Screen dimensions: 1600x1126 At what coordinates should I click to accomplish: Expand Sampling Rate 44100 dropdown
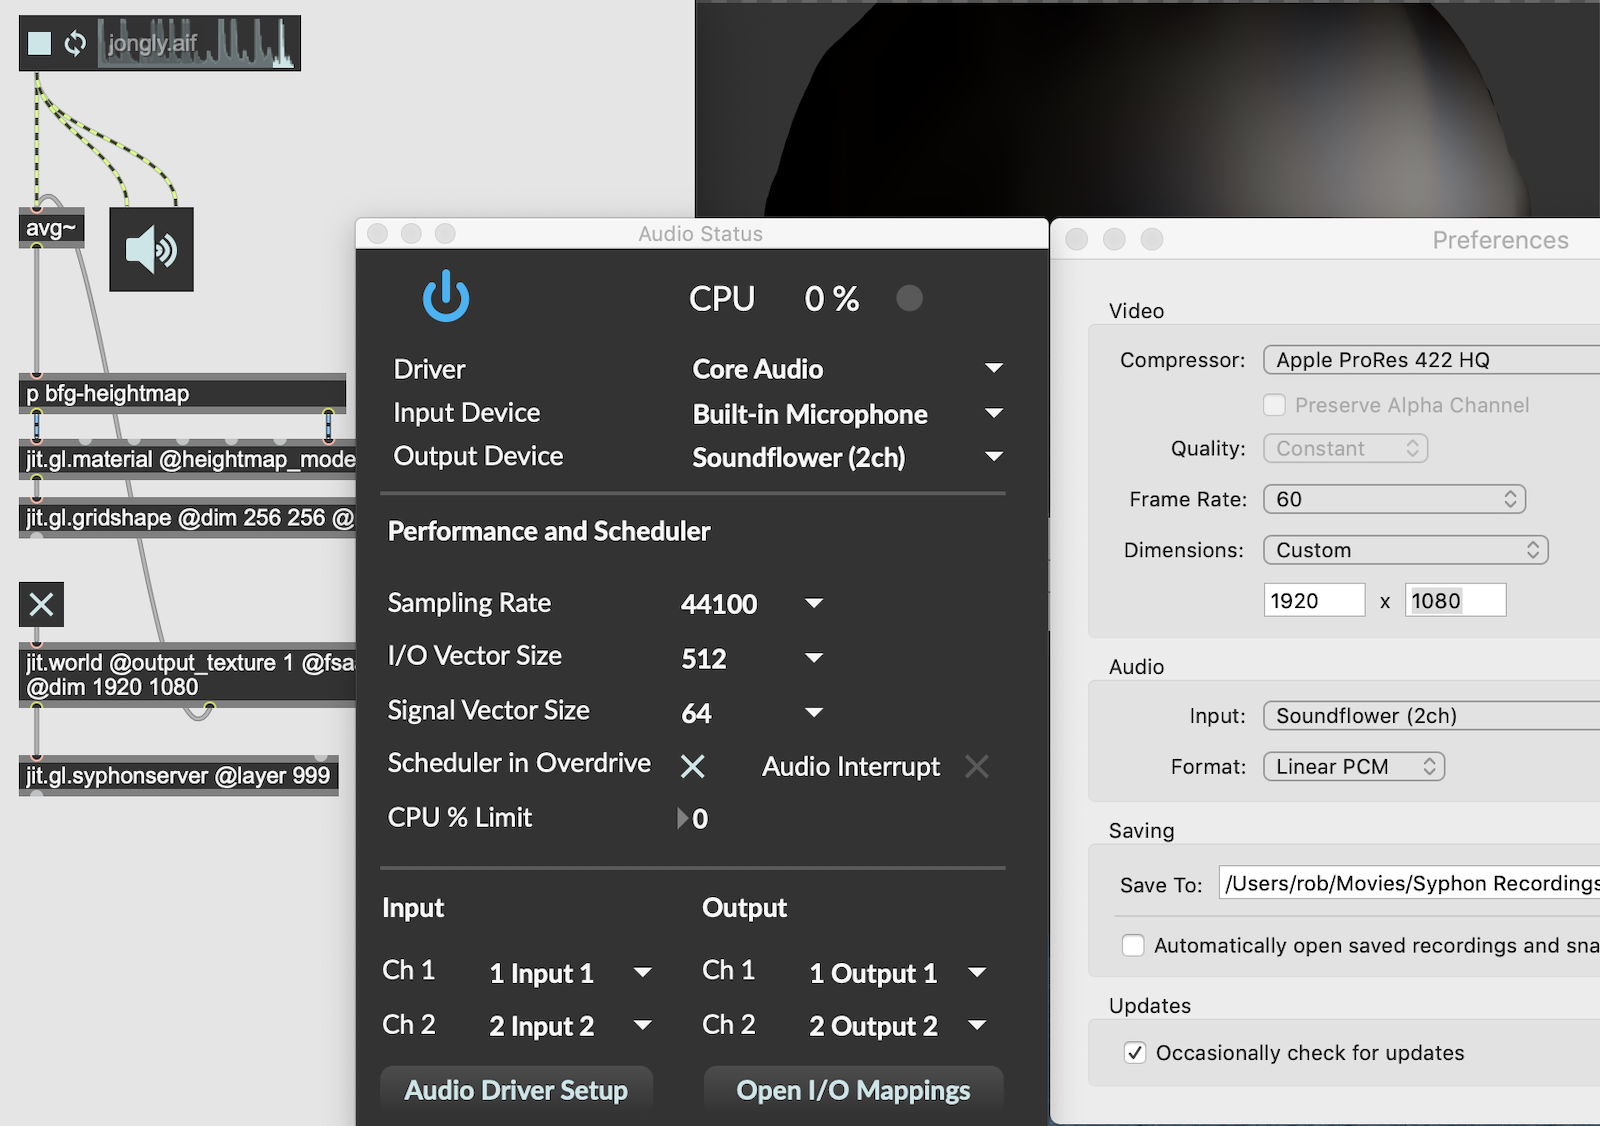pyautogui.click(x=752, y=603)
